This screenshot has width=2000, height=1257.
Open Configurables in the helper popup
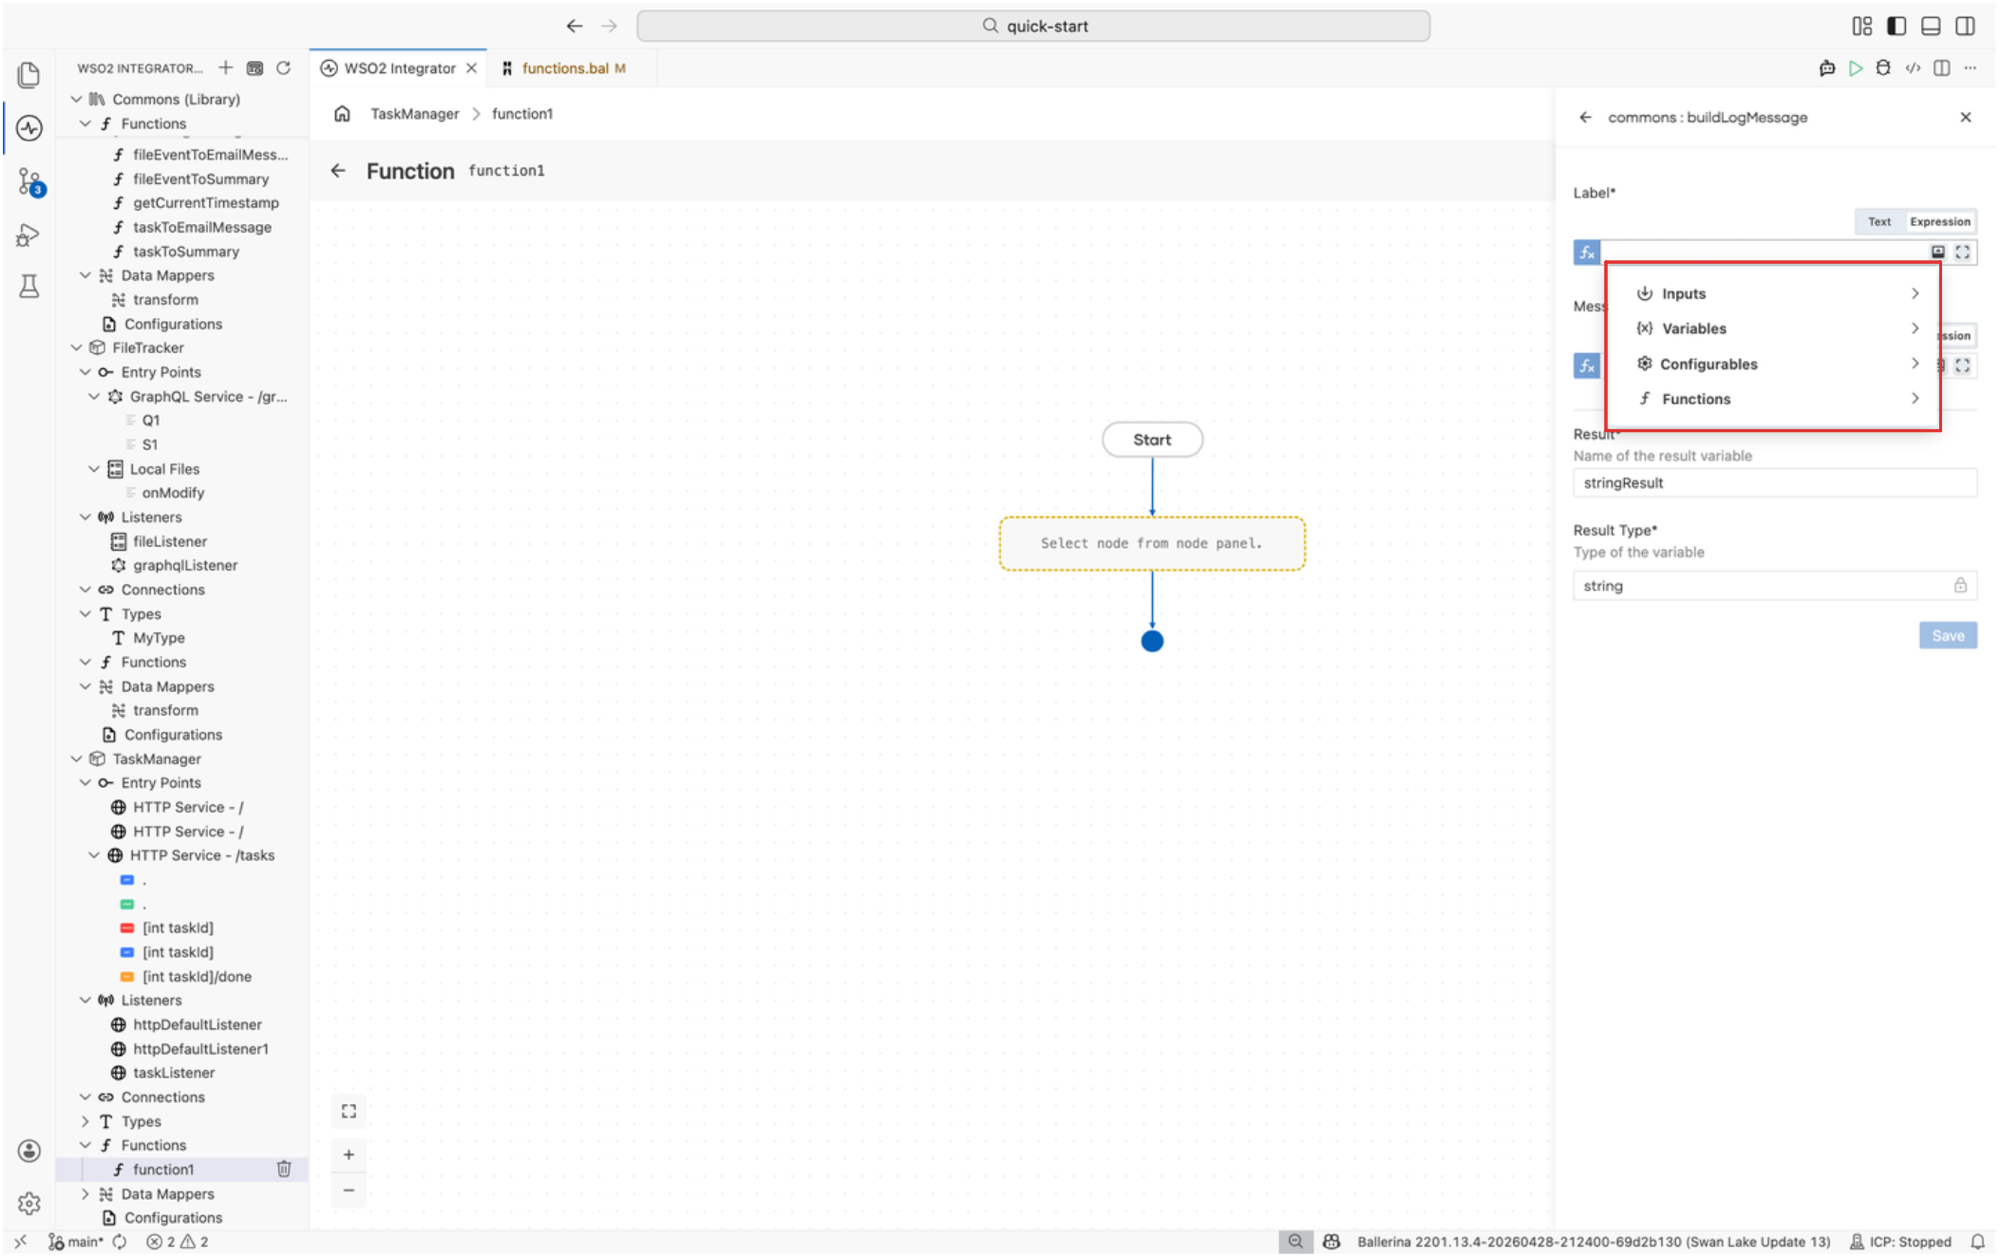[1777, 364]
